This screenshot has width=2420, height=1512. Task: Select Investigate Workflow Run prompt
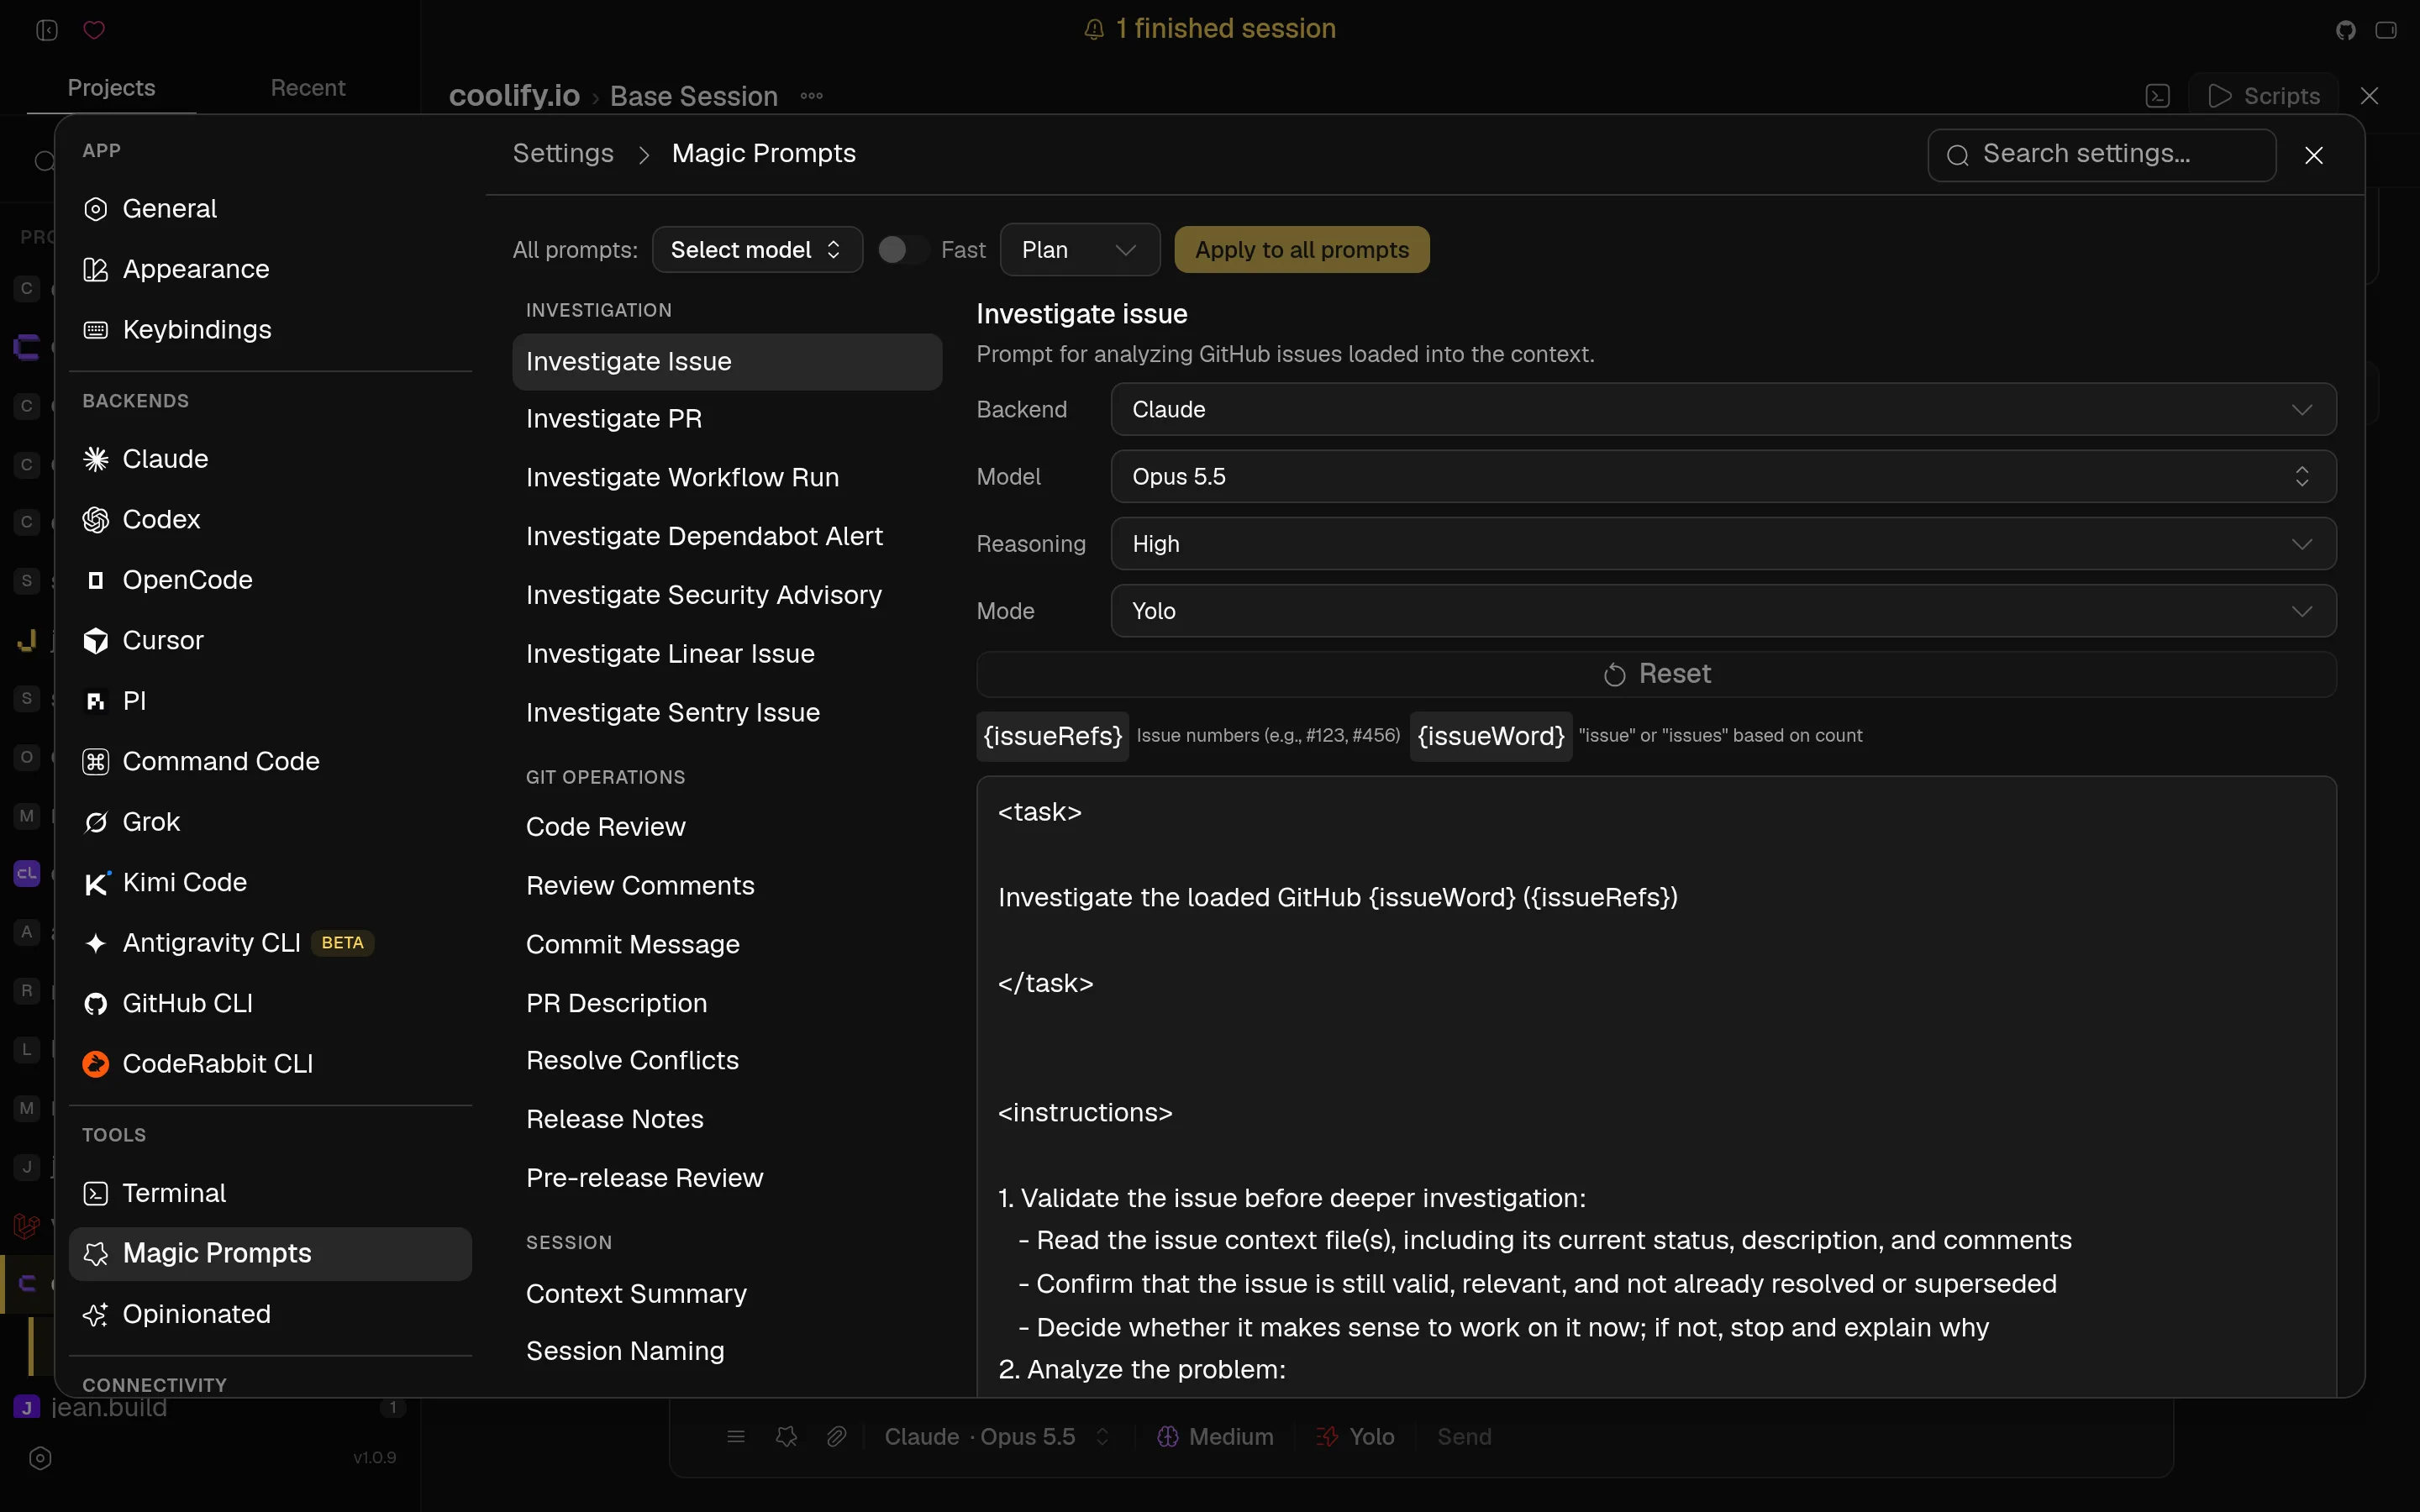727,477
